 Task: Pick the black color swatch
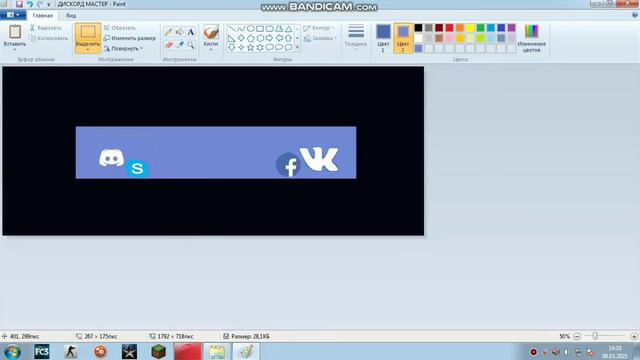418,28
